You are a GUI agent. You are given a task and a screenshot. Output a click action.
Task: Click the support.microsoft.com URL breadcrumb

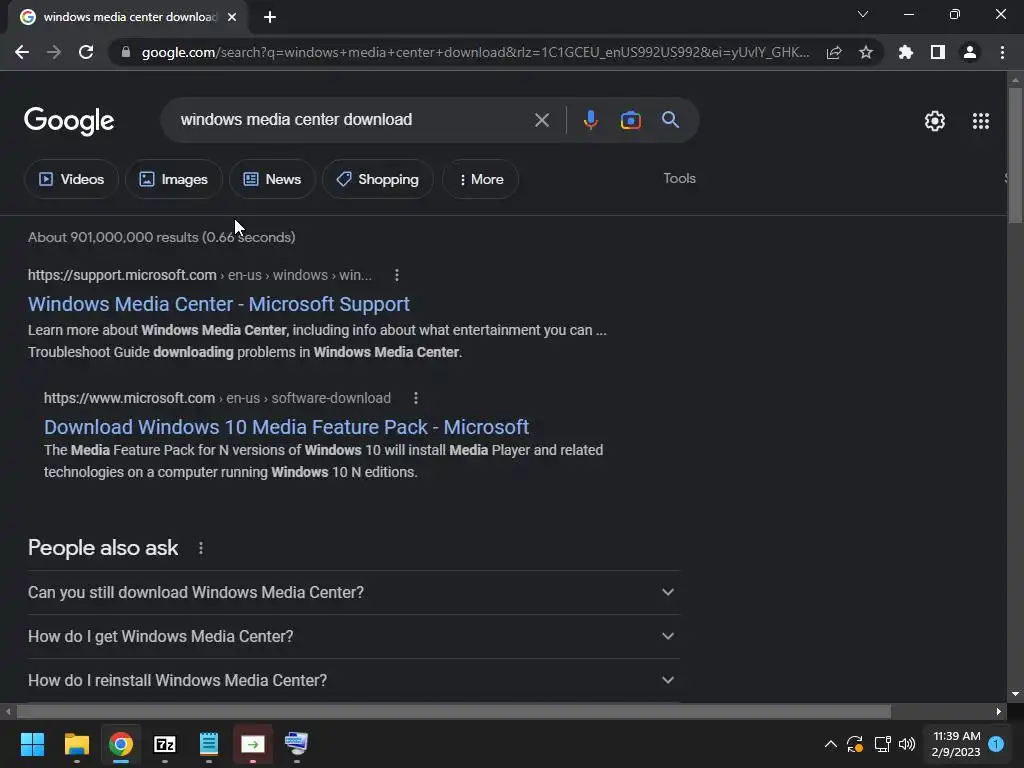coord(200,275)
